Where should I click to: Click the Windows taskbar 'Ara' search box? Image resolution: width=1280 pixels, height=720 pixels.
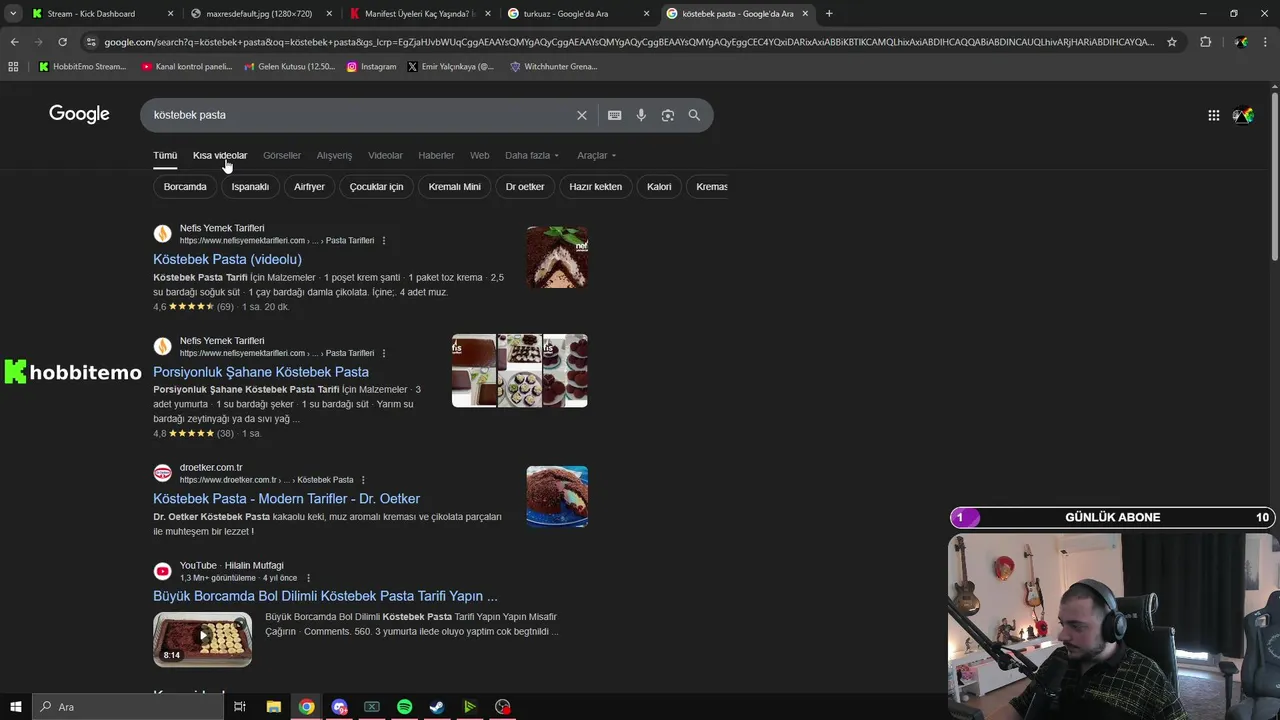[x=128, y=707]
